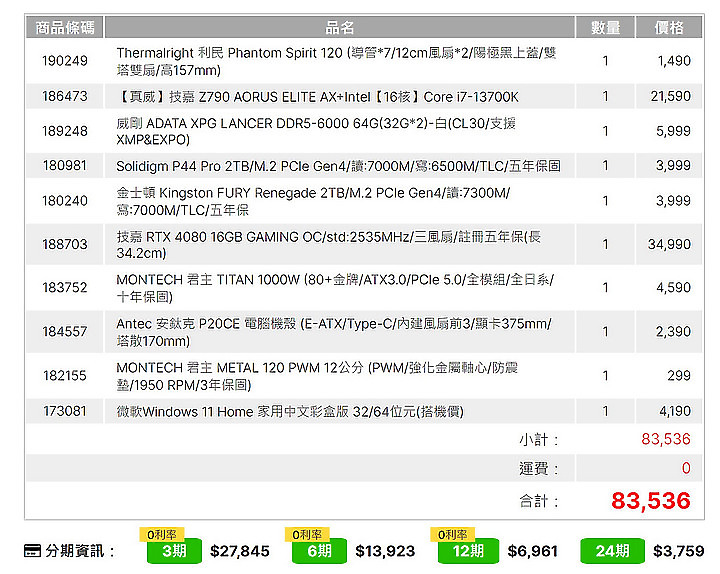Click the 分期資訊 label
Viewport: 720px width, 574px height.
click(x=79, y=551)
